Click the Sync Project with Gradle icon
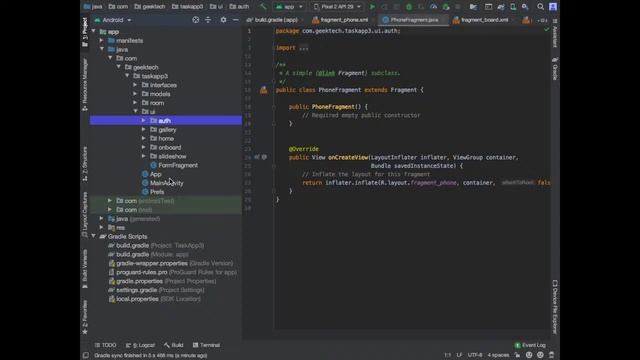Viewport: 640px width, 360px height. [x=501, y=7]
